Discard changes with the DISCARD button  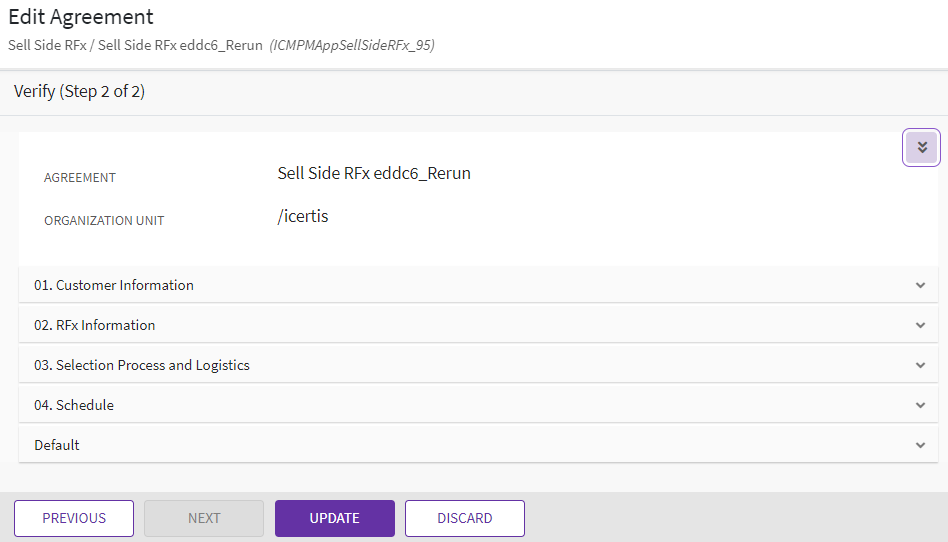click(464, 518)
